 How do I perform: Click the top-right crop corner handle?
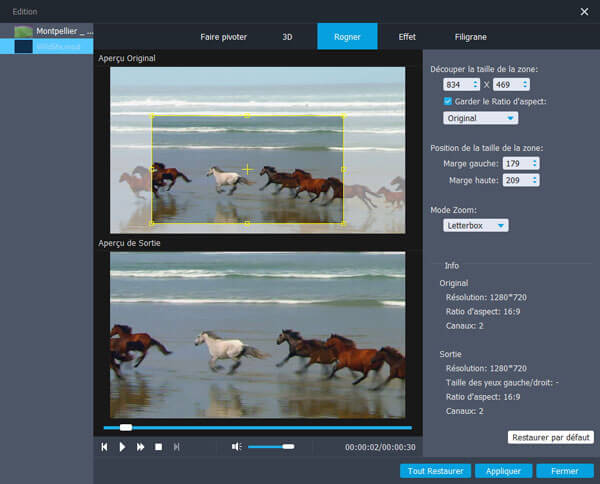tap(343, 116)
